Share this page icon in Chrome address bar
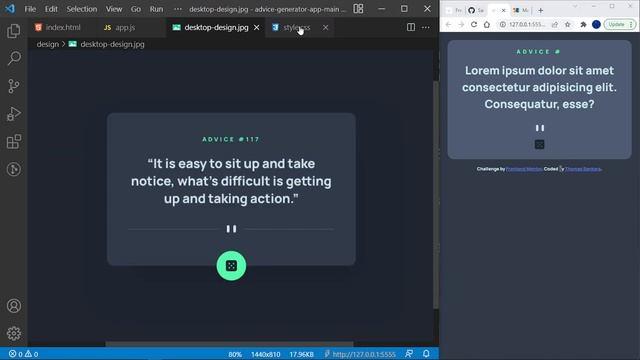The image size is (640, 360). [x=555, y=24]
